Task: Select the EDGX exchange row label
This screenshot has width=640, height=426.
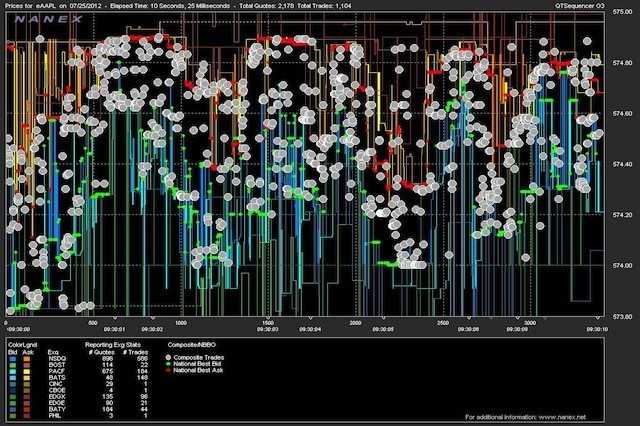Action: (57, 397)
